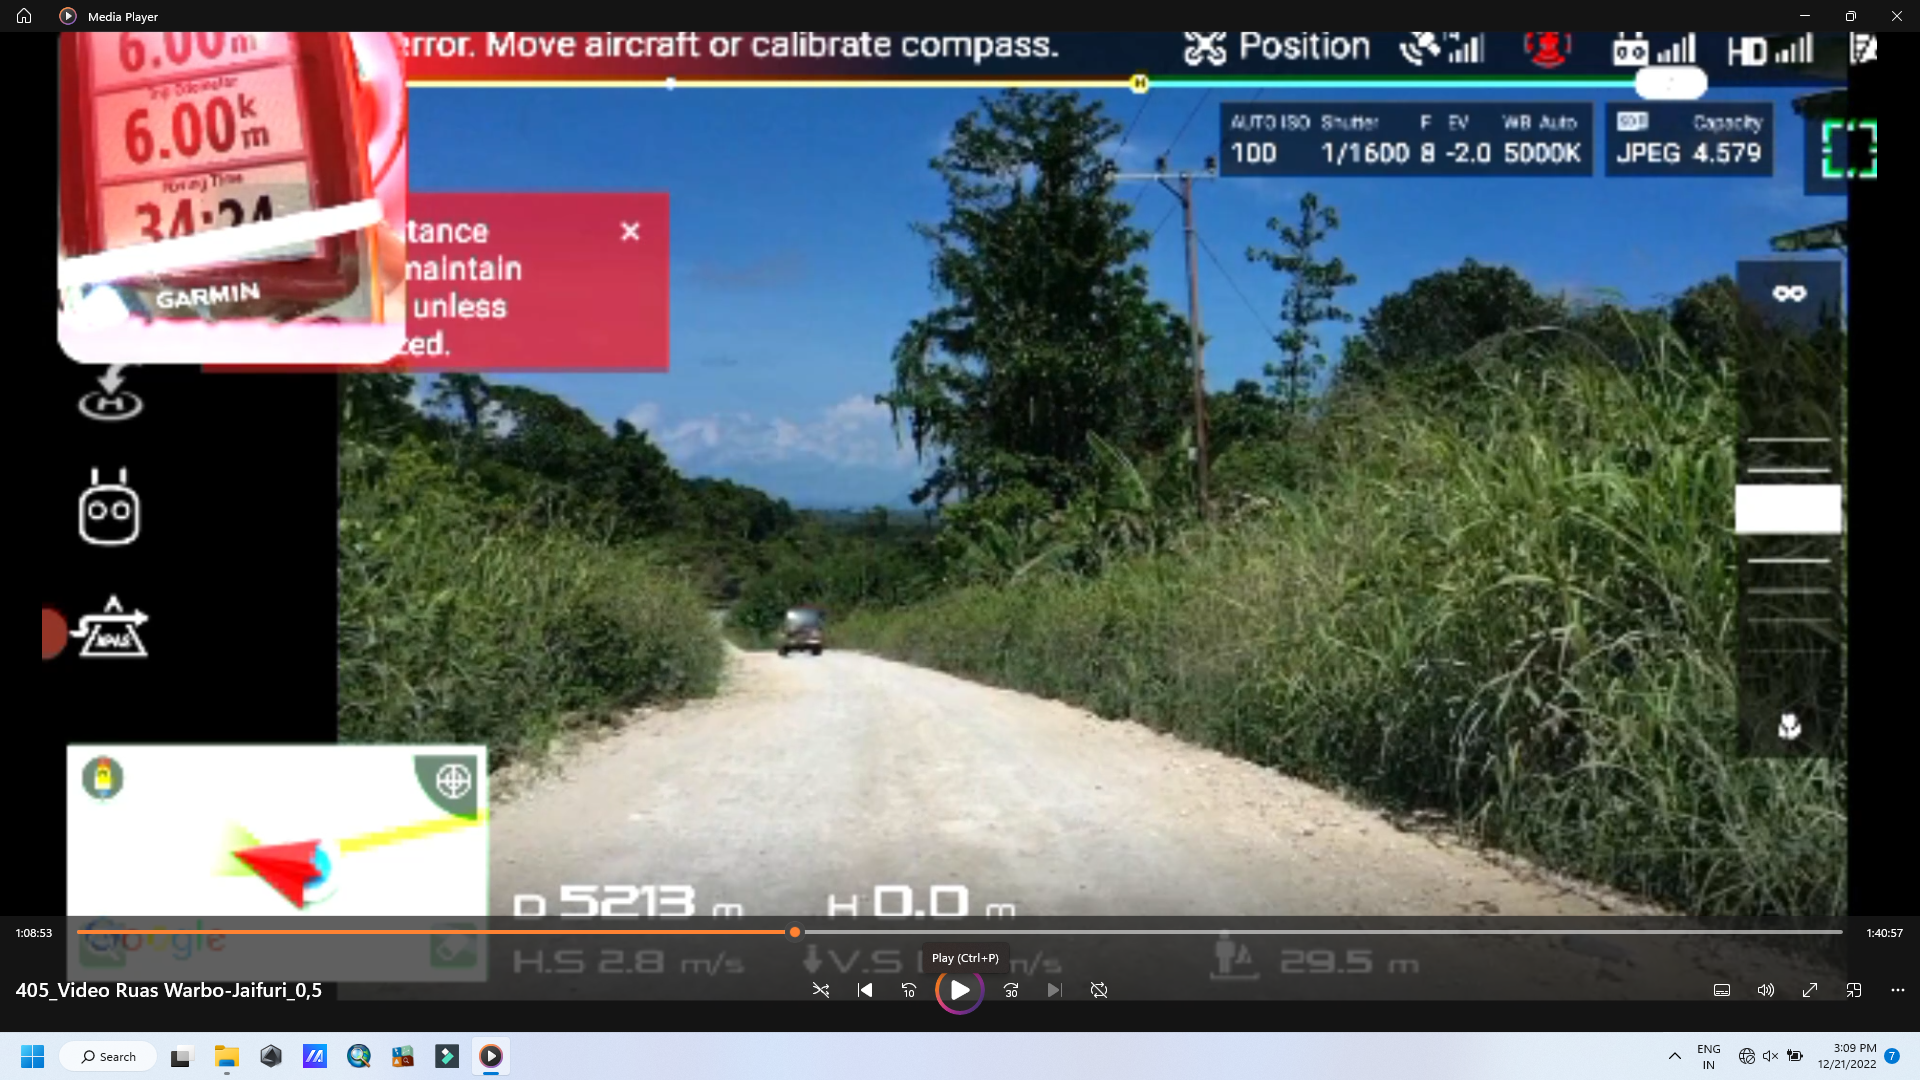Viewport: 1920px width, 1080px height.
Task: Skip to next track
Action: (1054, 990)
